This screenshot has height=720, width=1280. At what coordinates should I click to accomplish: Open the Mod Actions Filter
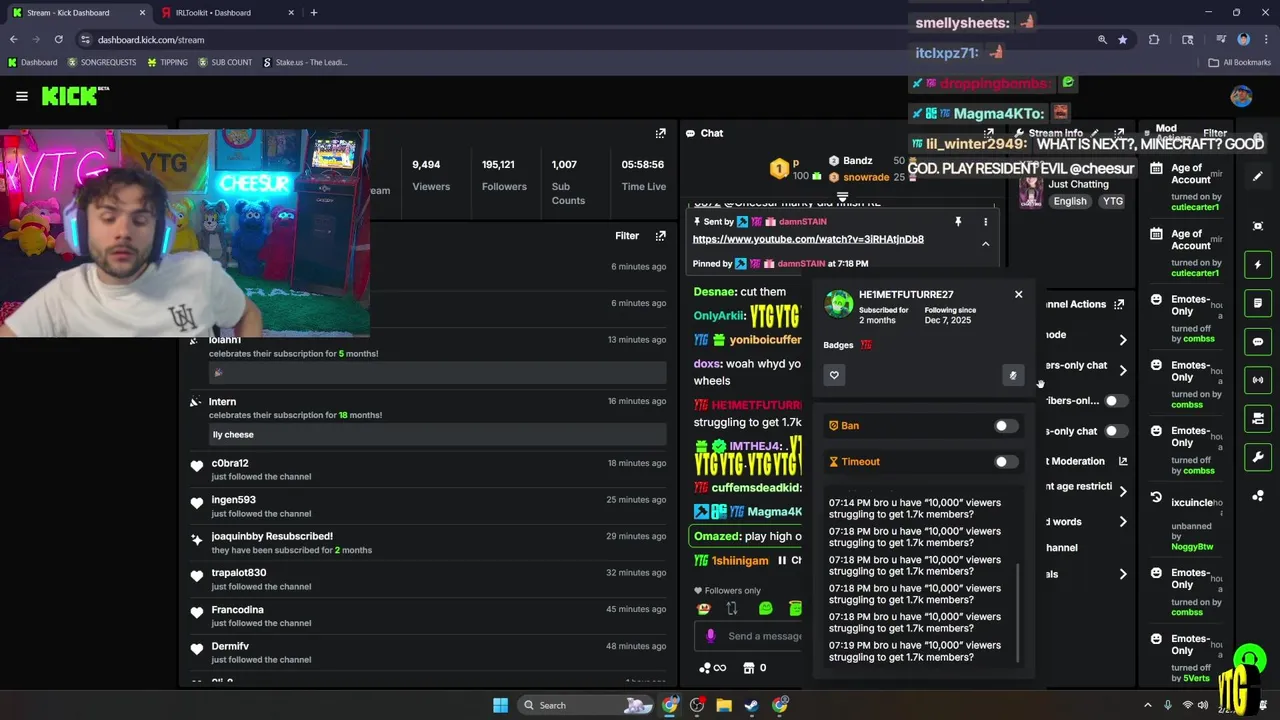click(x=1215, y=133)
